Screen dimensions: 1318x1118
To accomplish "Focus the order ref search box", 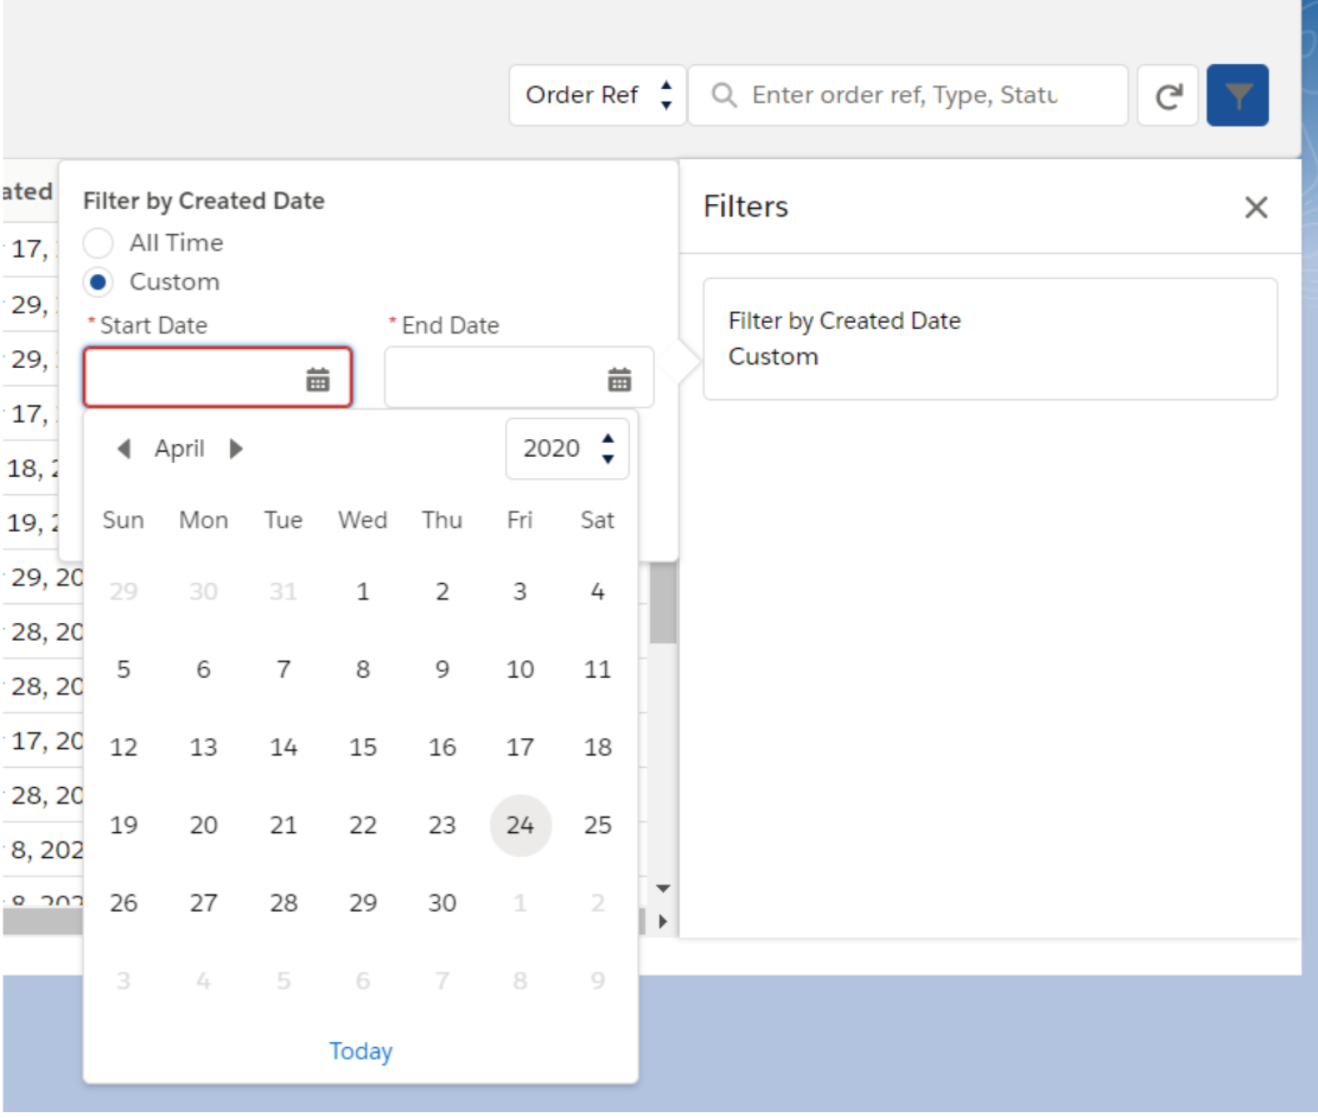I will point(905,95).
